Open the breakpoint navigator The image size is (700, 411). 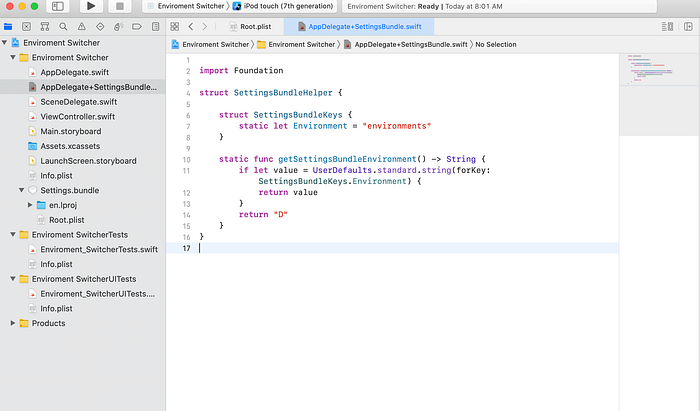(x=137, y=27)
